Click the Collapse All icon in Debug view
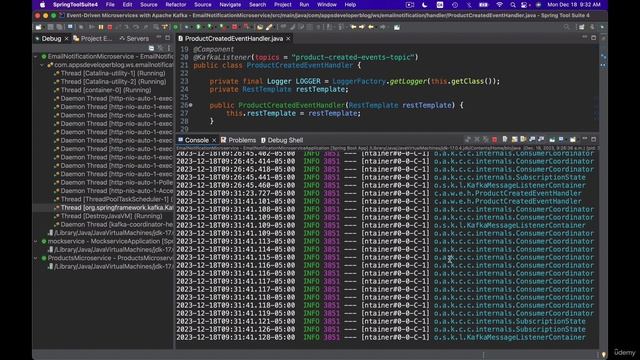 tap(151, 48)
